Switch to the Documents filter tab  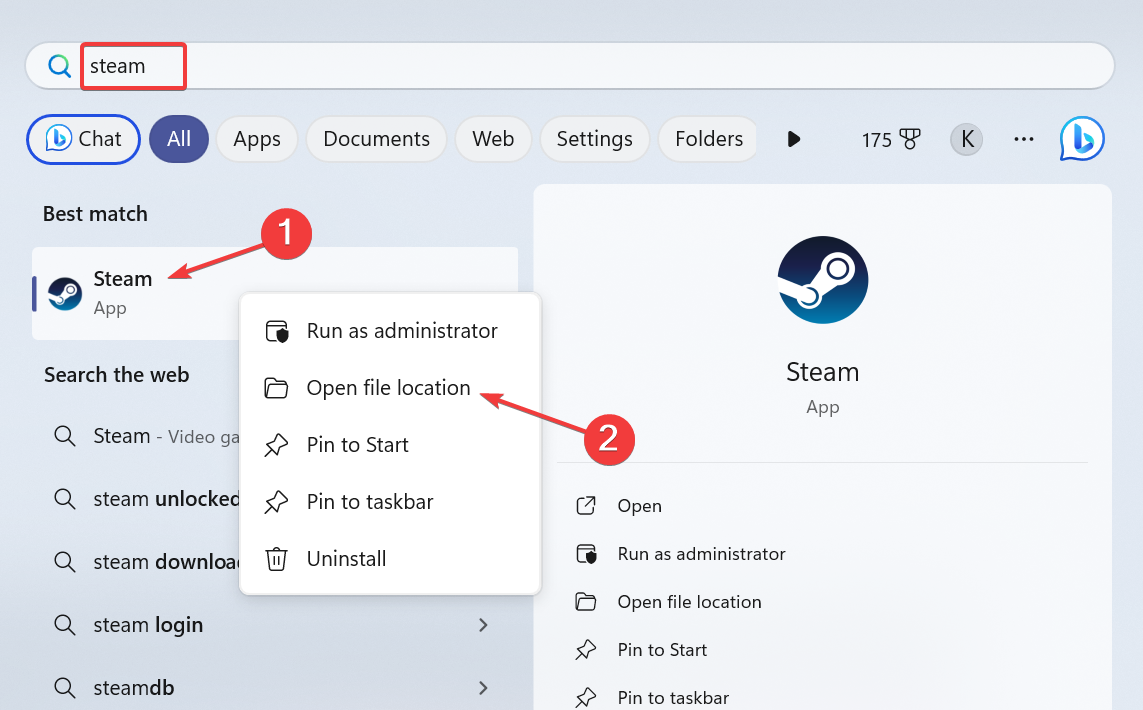click(x=376, y=139)
